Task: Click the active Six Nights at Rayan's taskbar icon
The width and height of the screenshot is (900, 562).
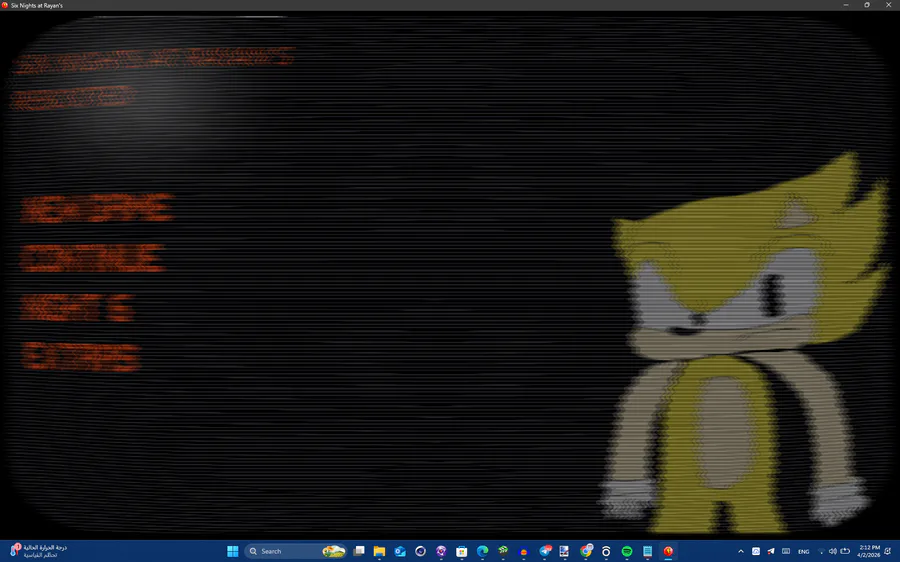Action: click(x=668, y=551)
